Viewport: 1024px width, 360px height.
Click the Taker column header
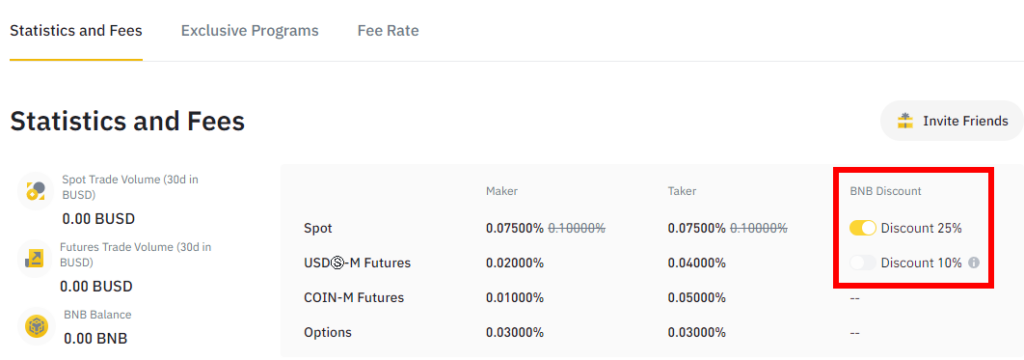coord(682,191)
